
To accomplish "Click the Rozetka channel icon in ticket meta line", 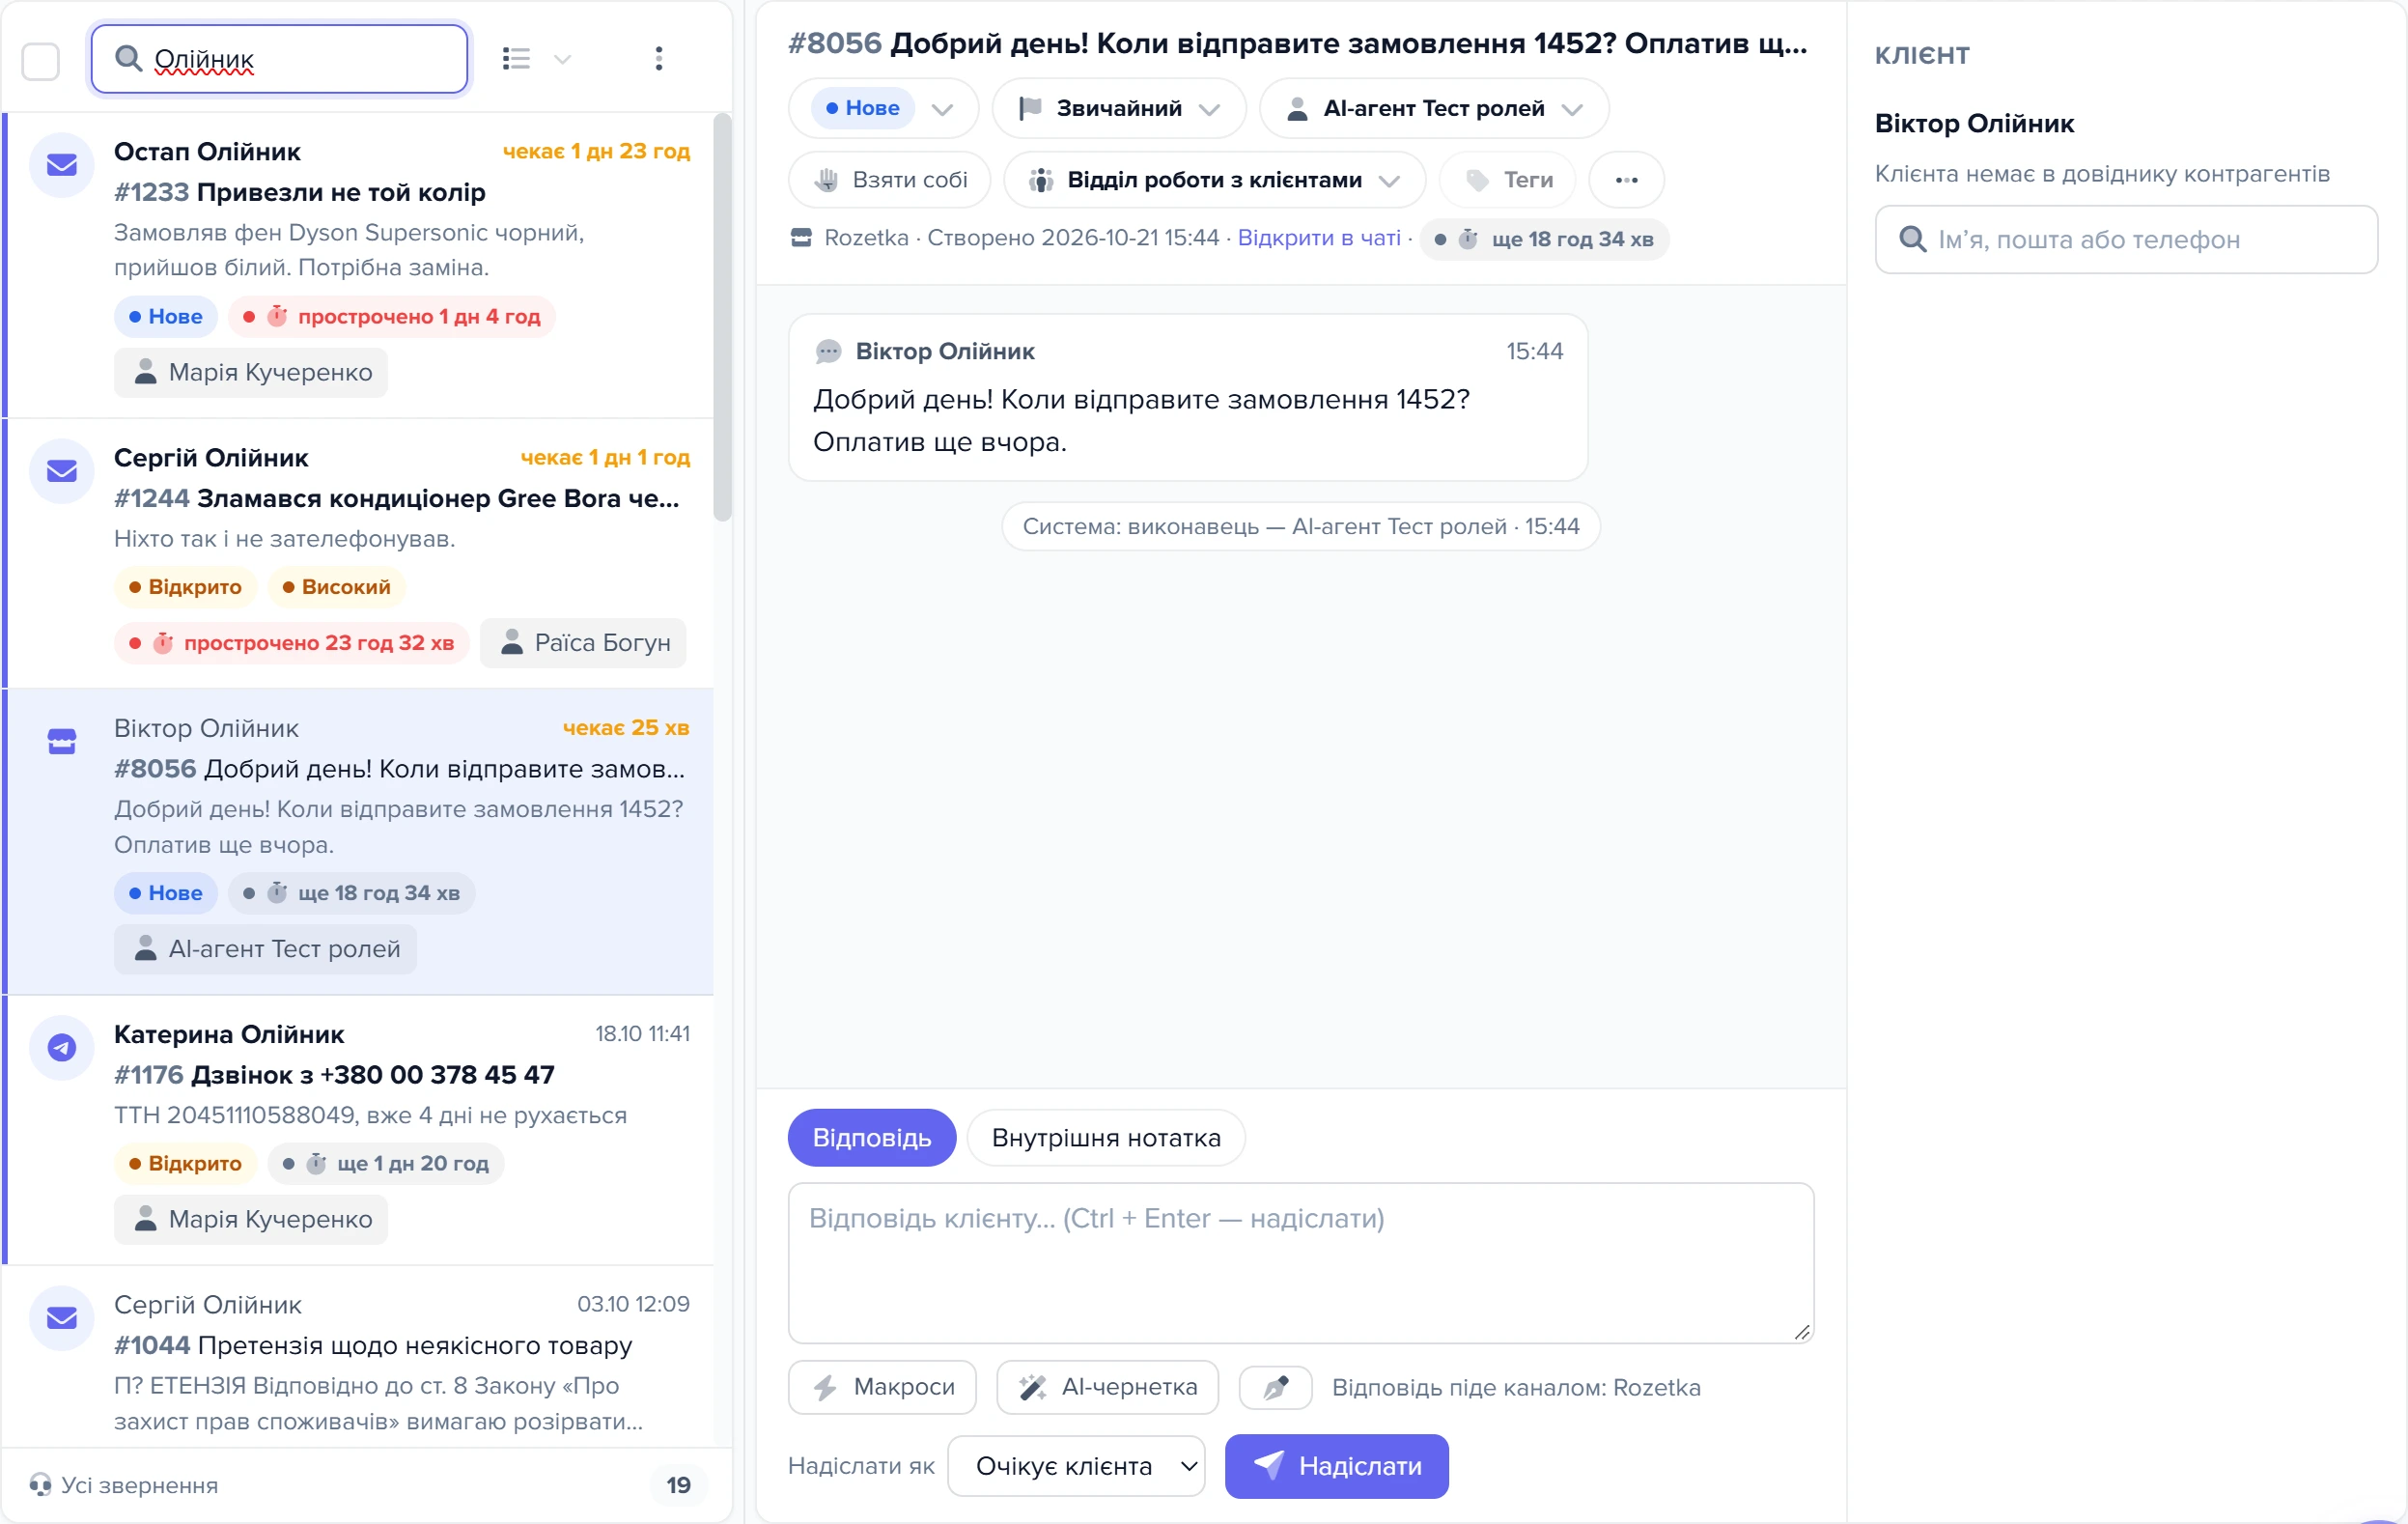I will (x=801, y=238).
